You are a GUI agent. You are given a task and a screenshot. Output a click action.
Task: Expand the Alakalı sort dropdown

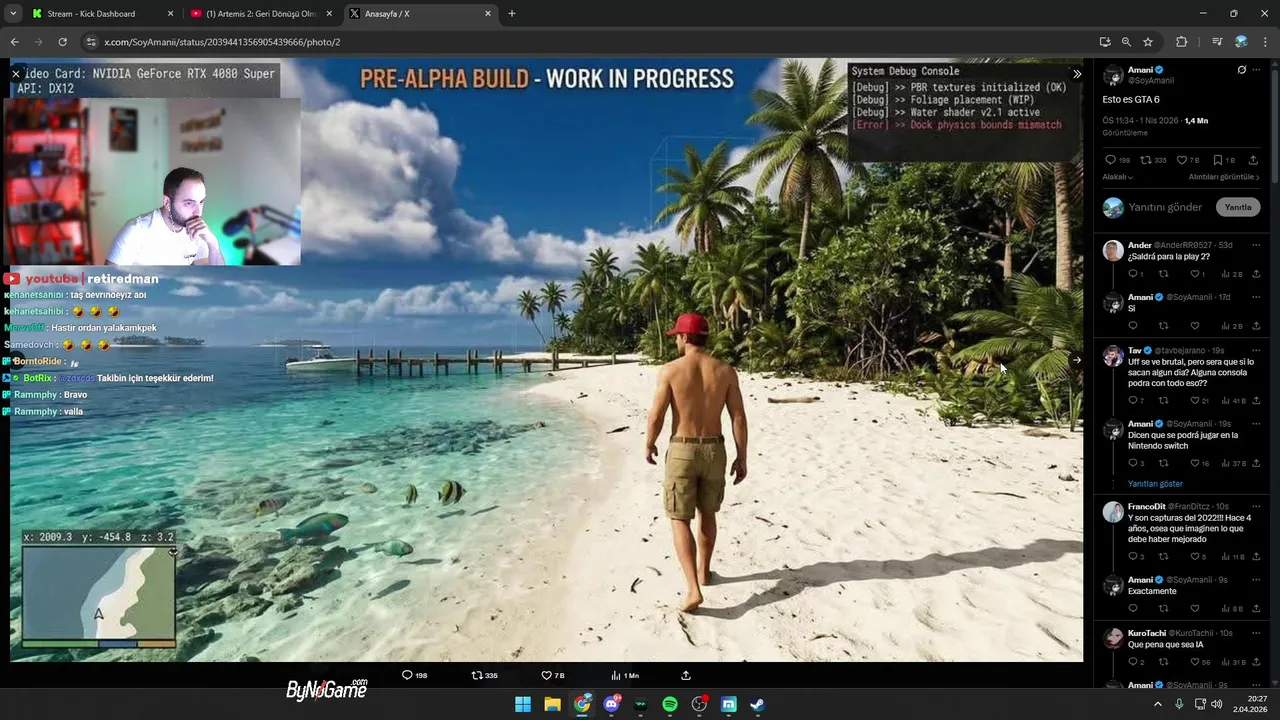point(1118,177)
